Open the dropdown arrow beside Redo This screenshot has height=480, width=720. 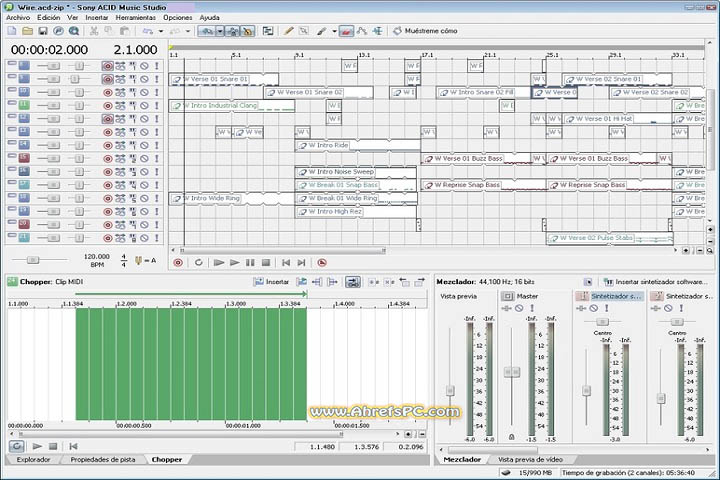(188, 31)
